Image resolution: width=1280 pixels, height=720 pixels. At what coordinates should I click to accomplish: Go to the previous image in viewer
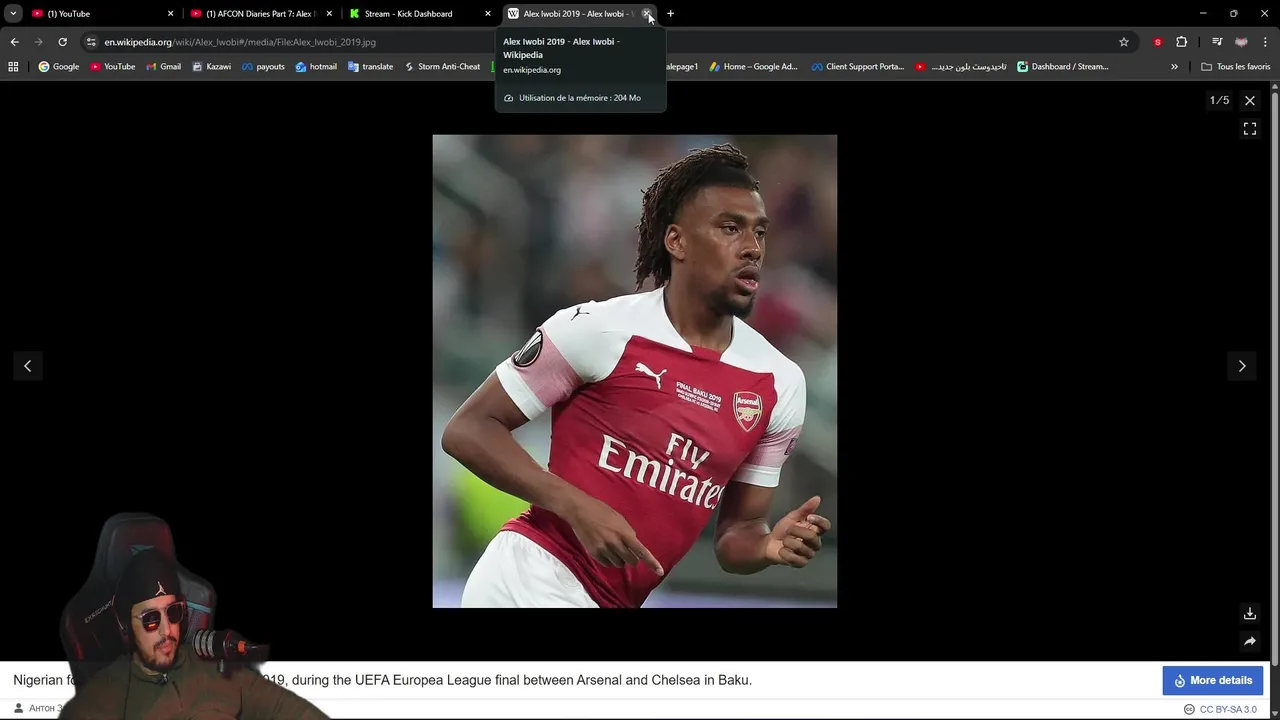click(28, 366)
